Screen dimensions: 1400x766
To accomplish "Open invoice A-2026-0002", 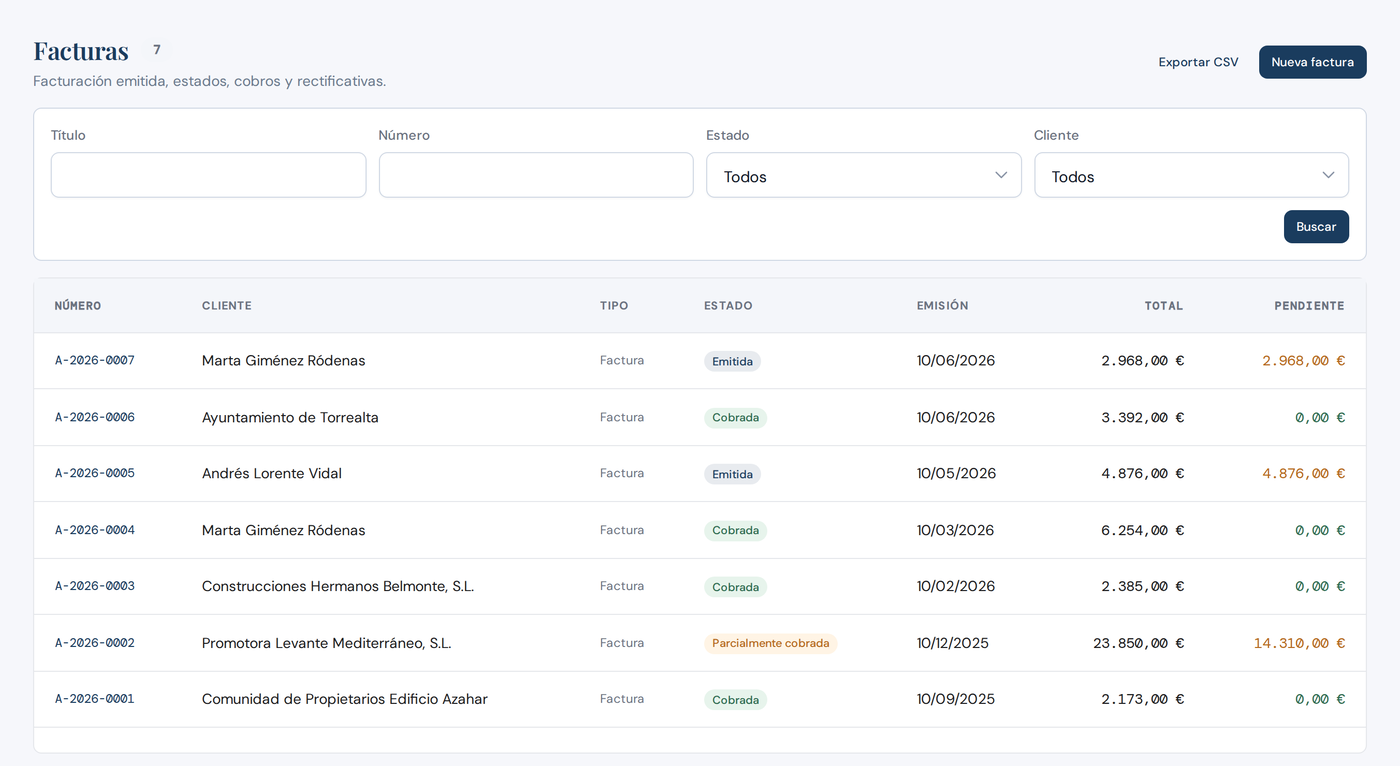I will pos(95,643).
